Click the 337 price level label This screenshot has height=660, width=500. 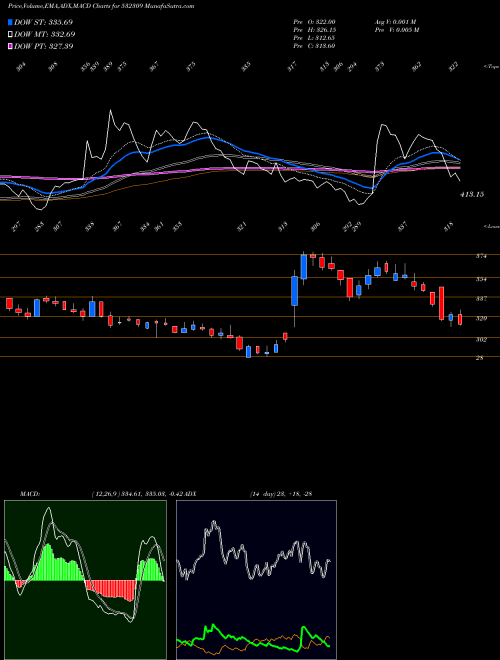[x=481, y=298]
